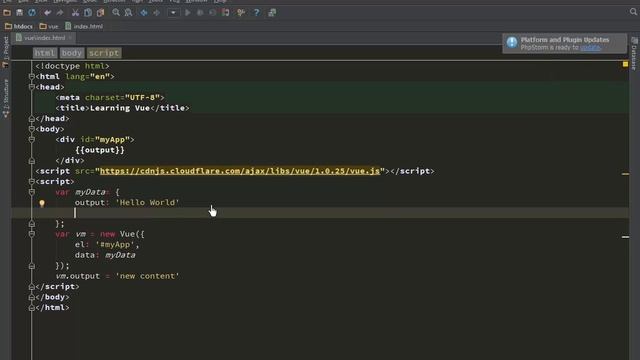Screen dimensions: 640x360
Task: Click the Copy toolbar icon
Action: 88,13
